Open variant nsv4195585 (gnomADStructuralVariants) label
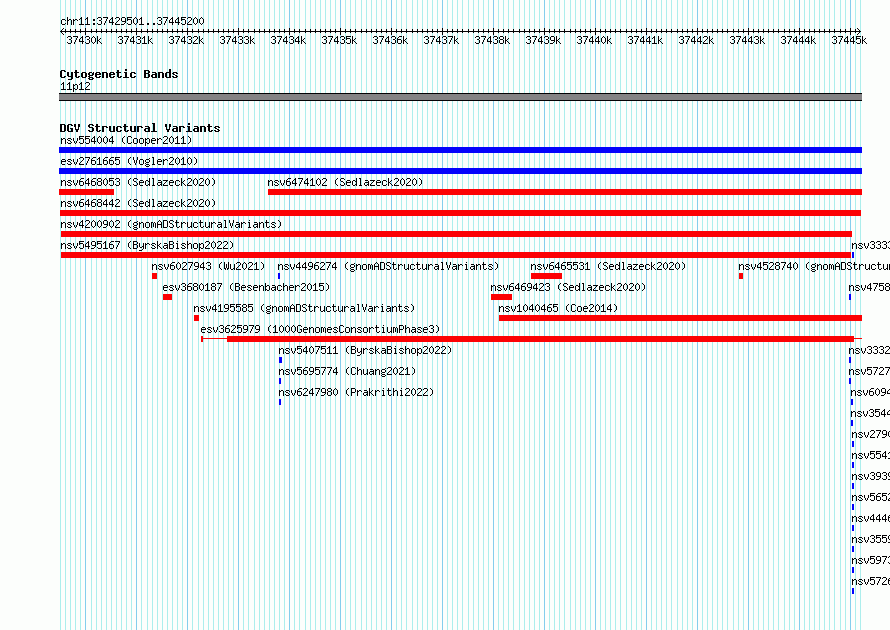 click(x=304, y=308)
